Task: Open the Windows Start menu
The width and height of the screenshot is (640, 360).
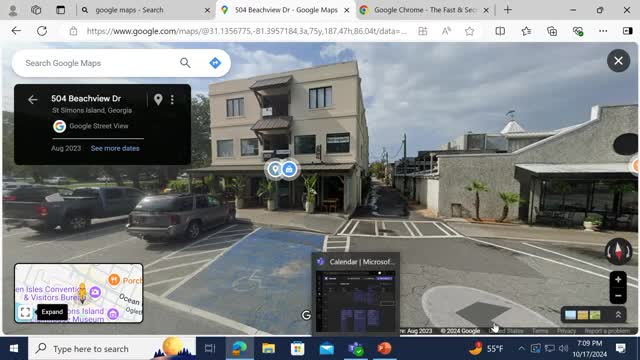Action: [14, 348]
